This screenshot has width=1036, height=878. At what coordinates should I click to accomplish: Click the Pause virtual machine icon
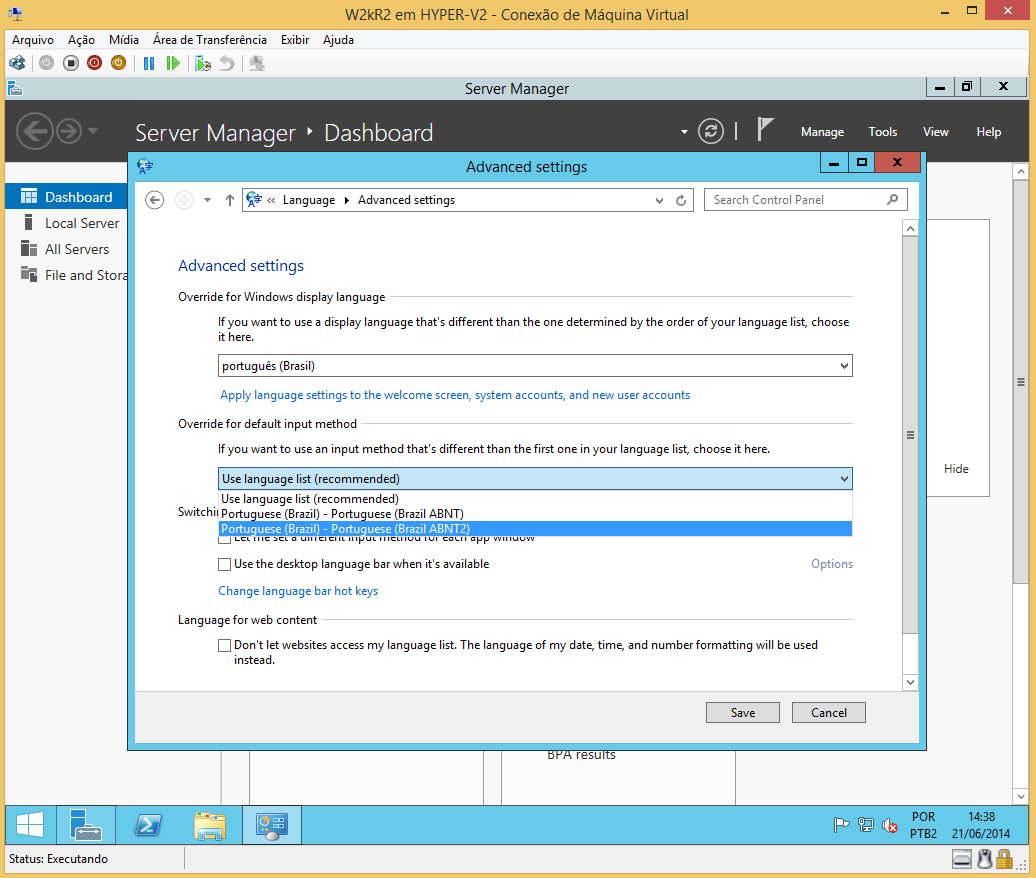[x=149, y=63]
